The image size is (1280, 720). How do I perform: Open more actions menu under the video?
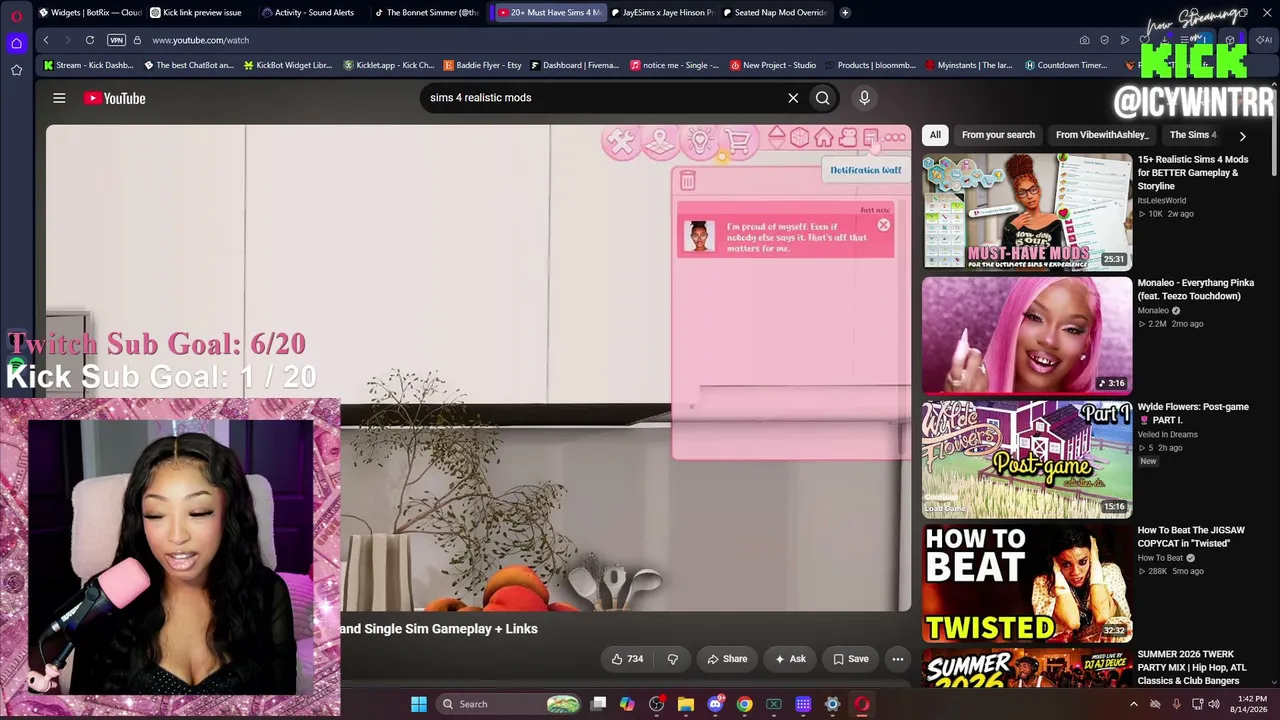pyautogui.click(x=898, y=659)
